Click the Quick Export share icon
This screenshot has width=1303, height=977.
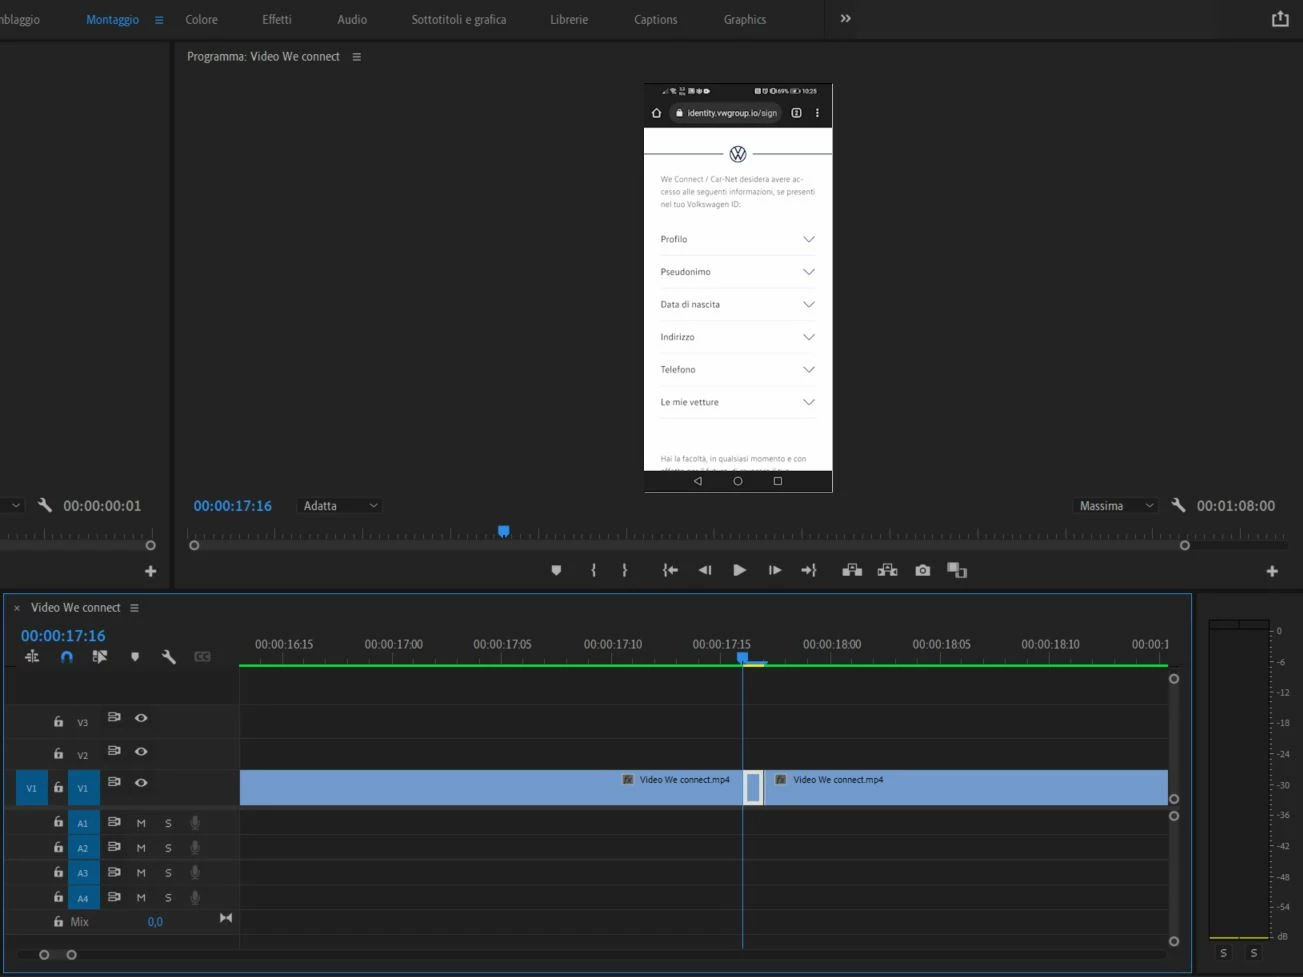(1280, 19)
